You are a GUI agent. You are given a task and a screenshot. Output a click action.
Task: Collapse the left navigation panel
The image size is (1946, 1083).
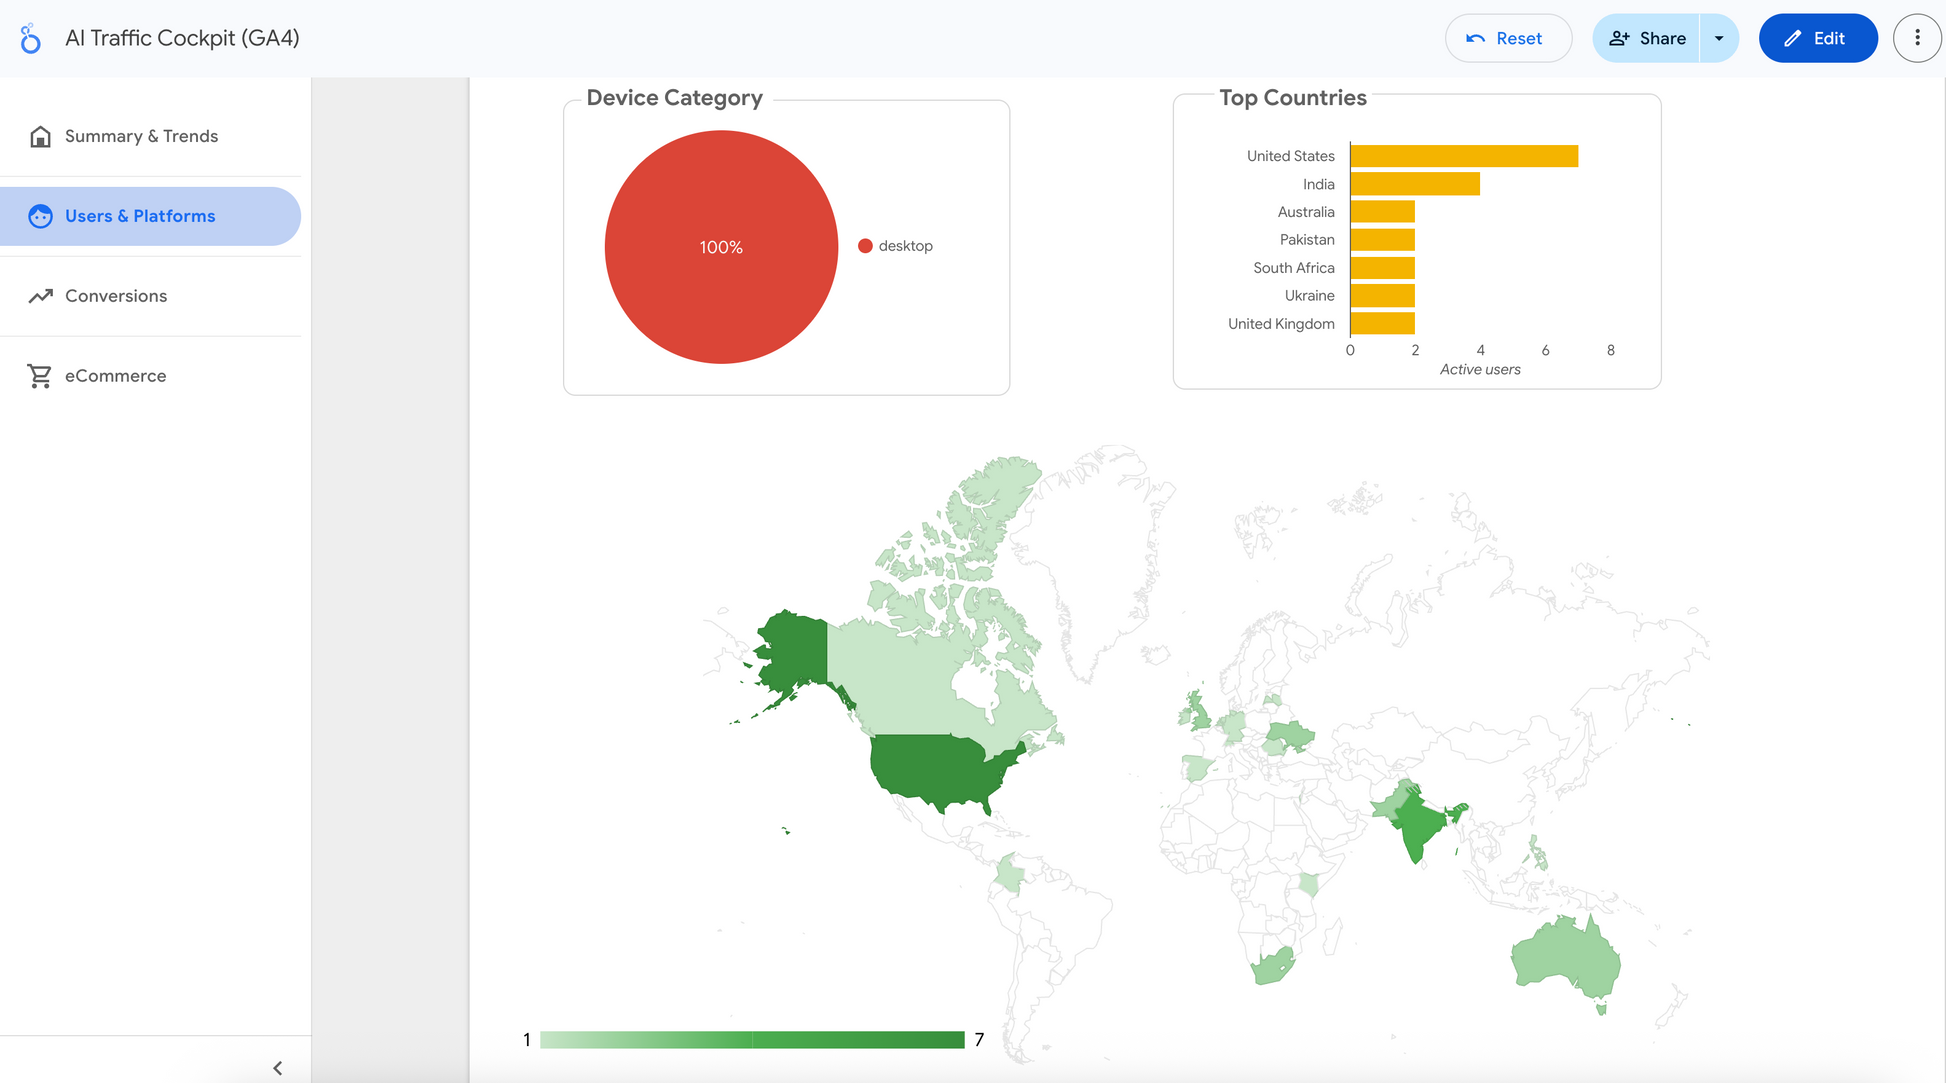[x=278, y=1067]
